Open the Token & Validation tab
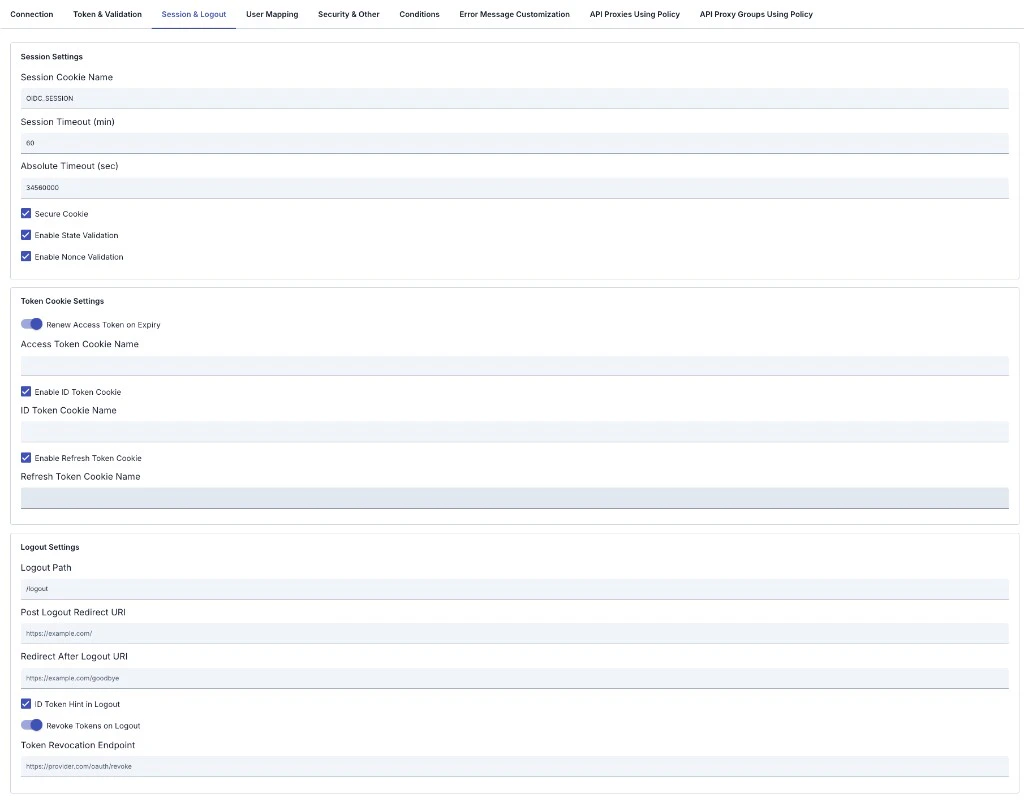 [x=107, y=14]
